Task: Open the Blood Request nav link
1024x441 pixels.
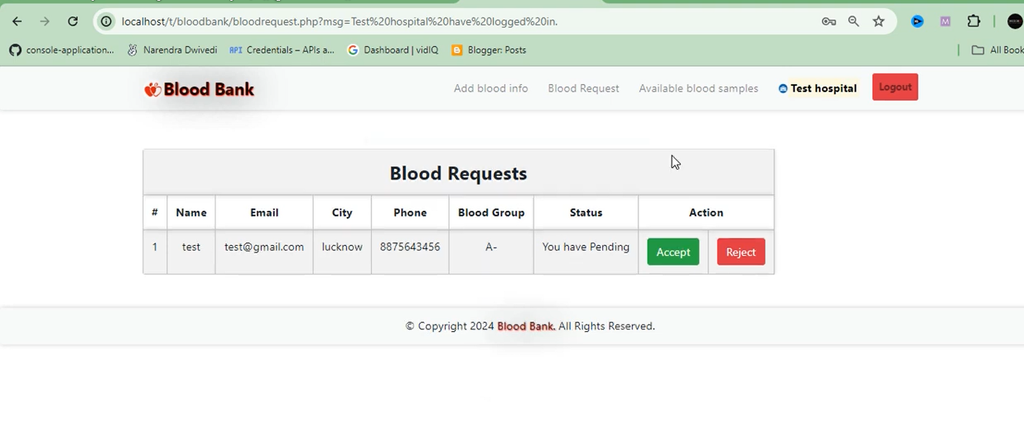Action: [x=583, y=88]
